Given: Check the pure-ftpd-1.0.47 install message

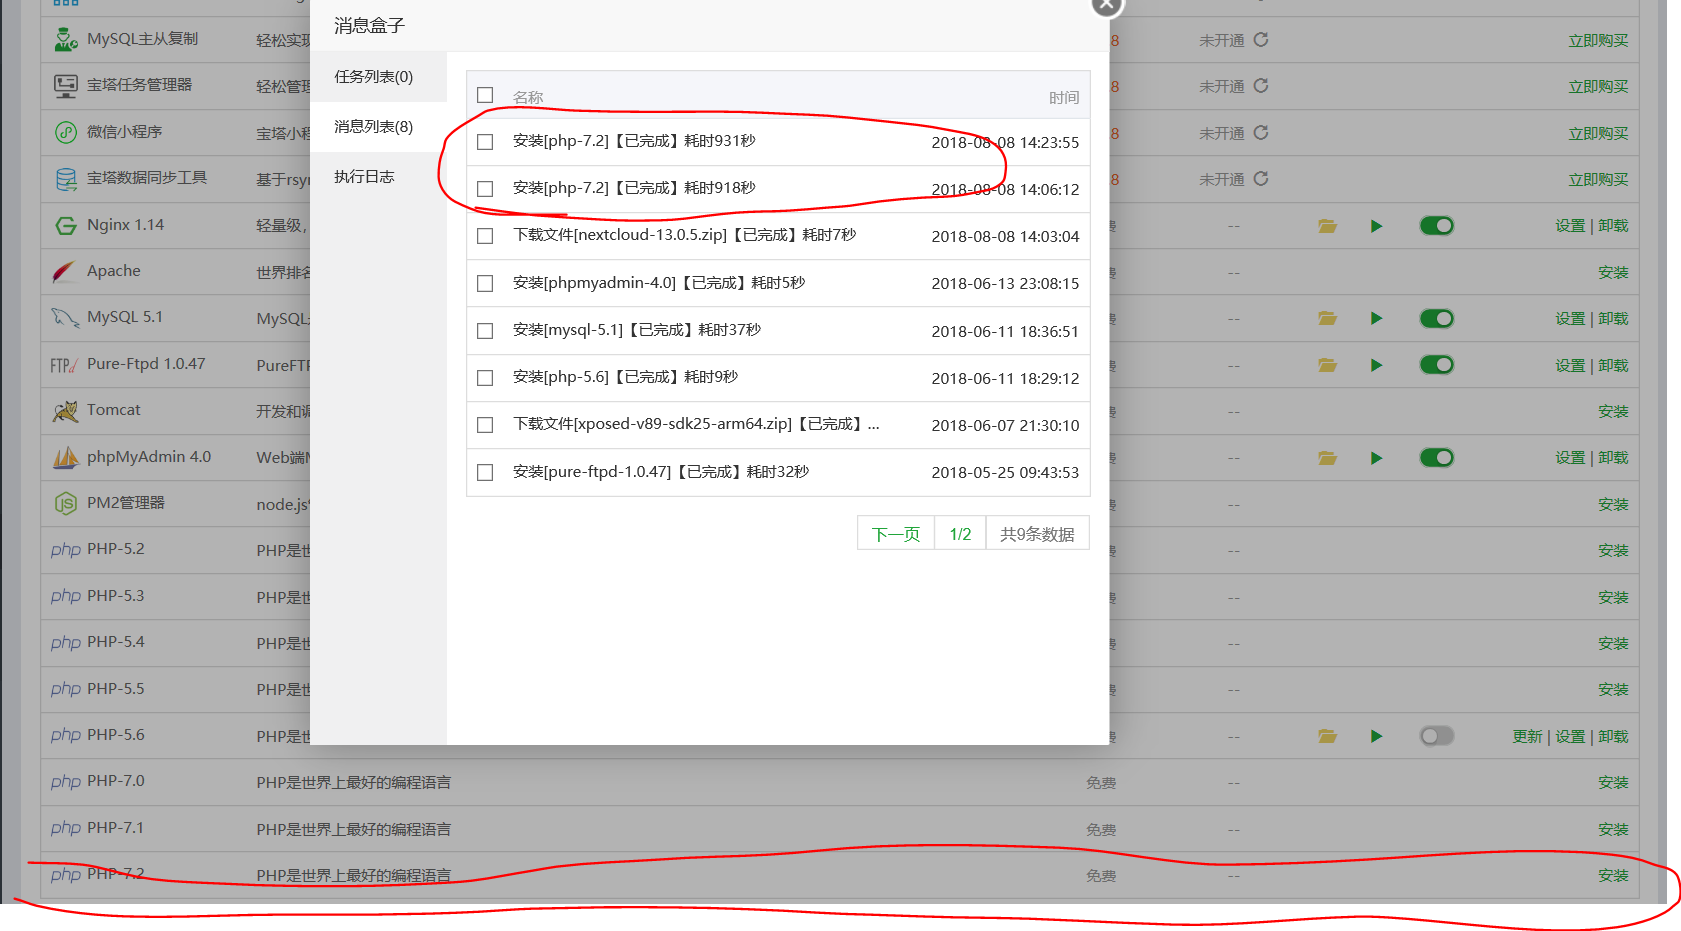Looking at the screenshot, I should point(485,472).
